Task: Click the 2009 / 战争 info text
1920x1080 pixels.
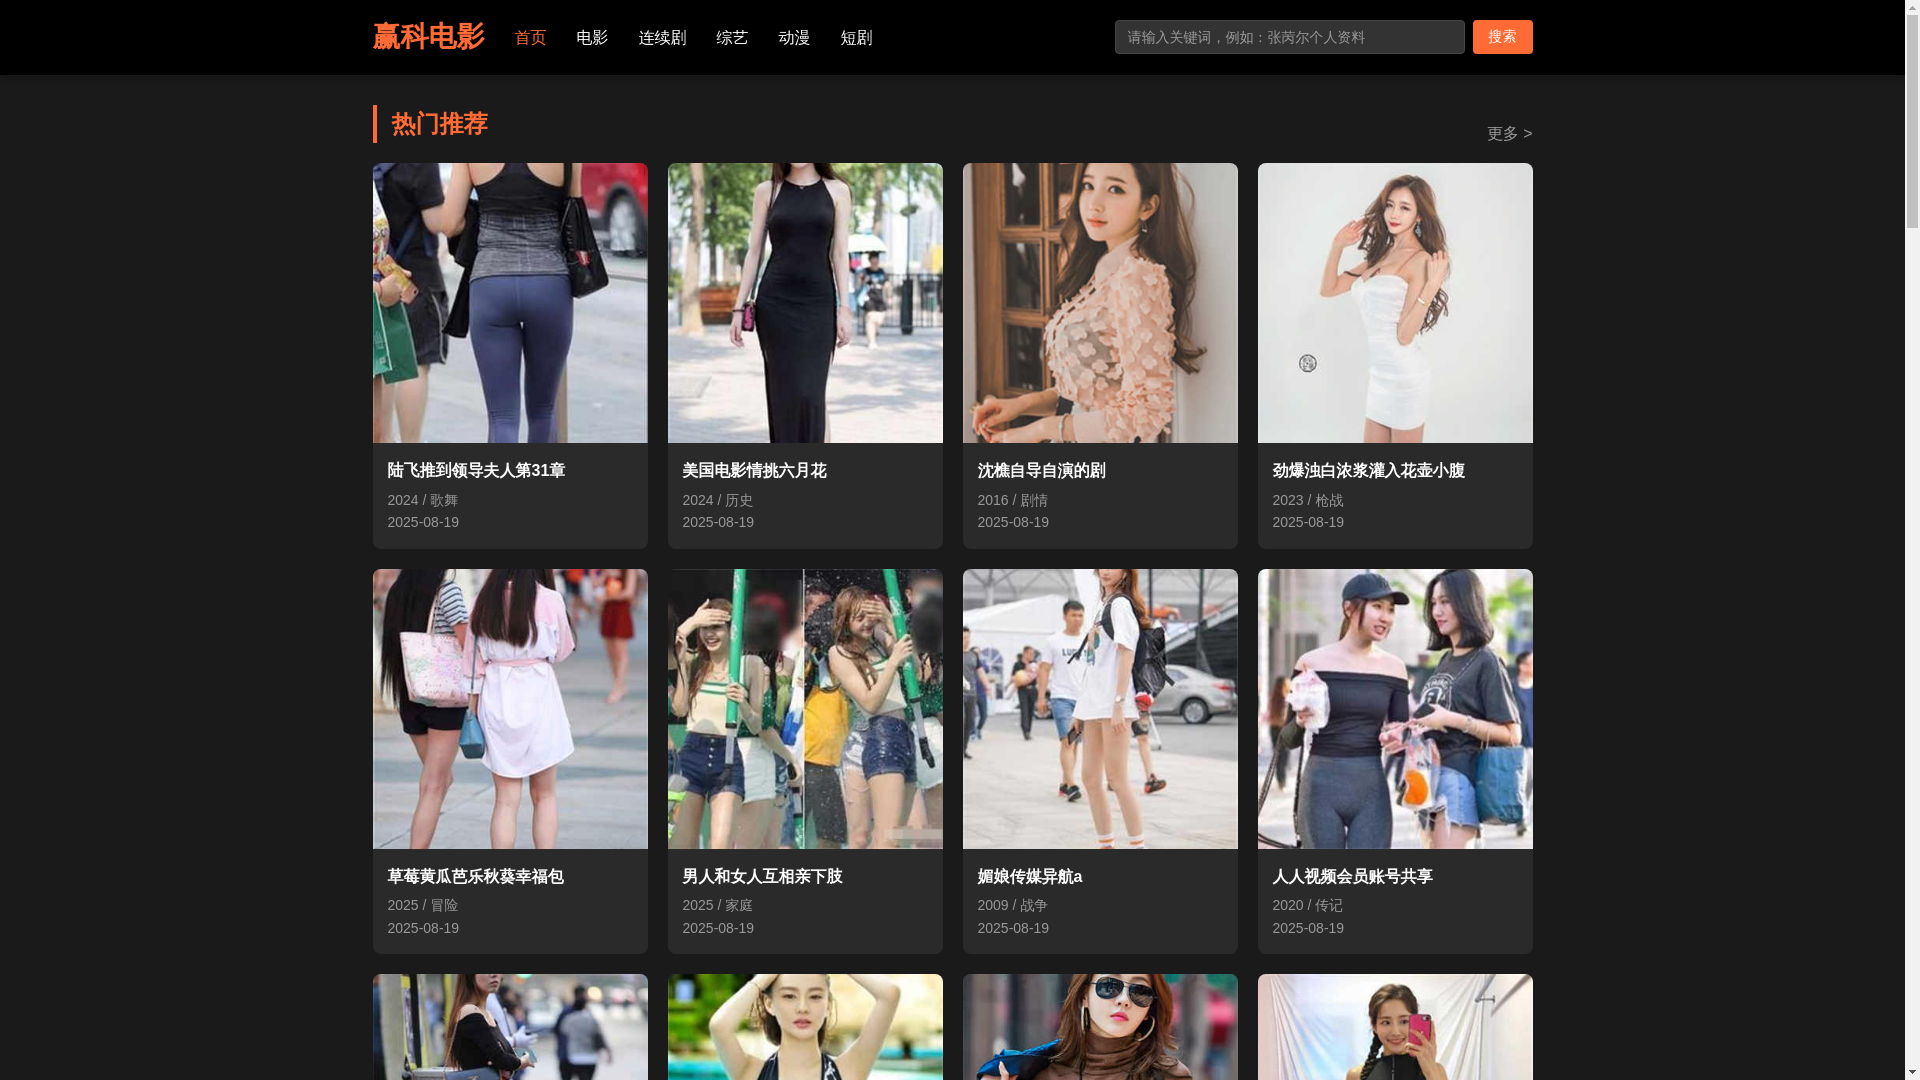Action: [1013, 905]
